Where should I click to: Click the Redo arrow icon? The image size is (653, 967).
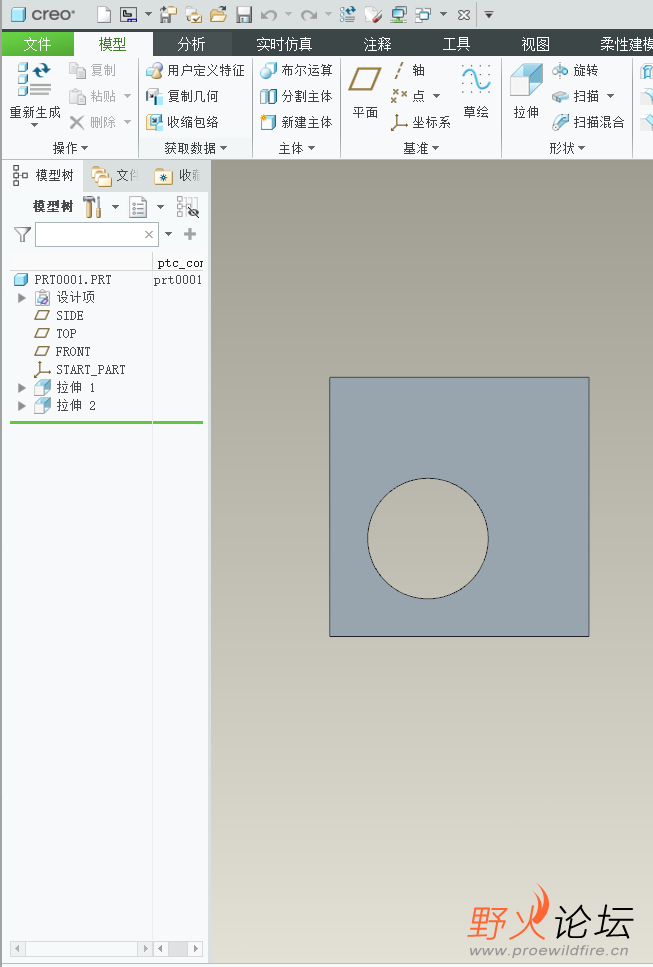click(x=309, y=14)
